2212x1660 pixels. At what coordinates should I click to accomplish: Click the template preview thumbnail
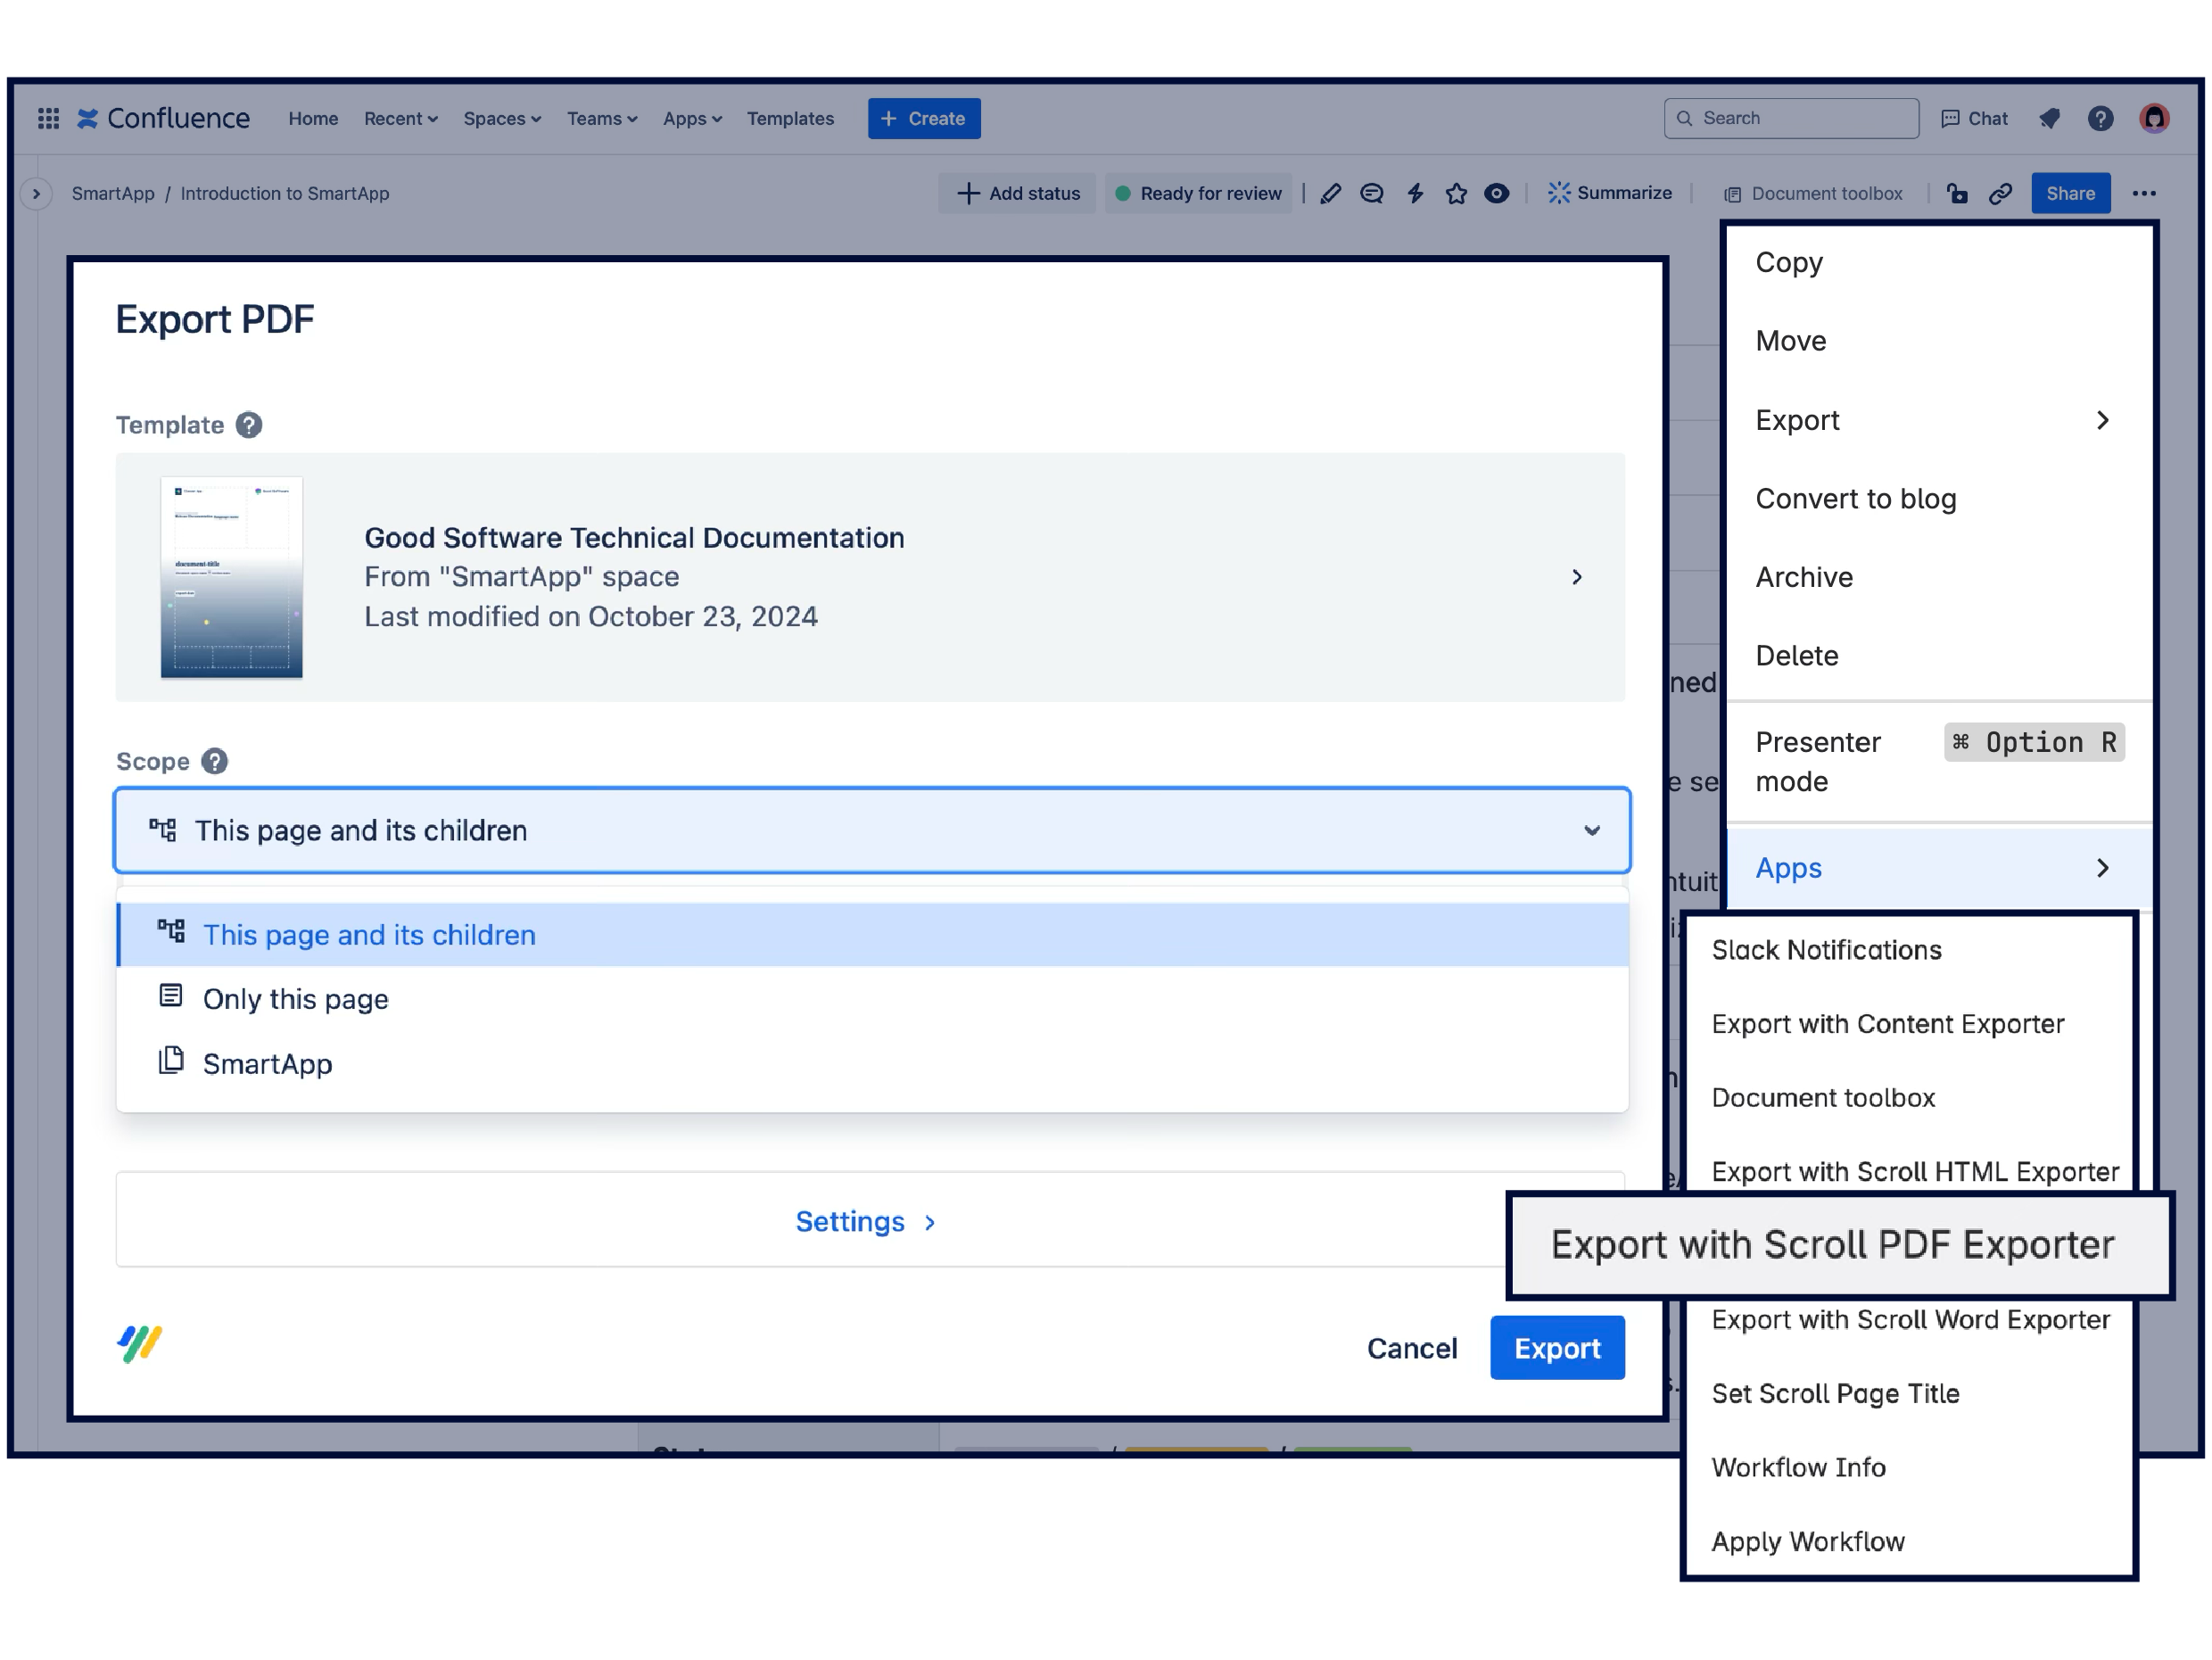click(x=232, y=577)
